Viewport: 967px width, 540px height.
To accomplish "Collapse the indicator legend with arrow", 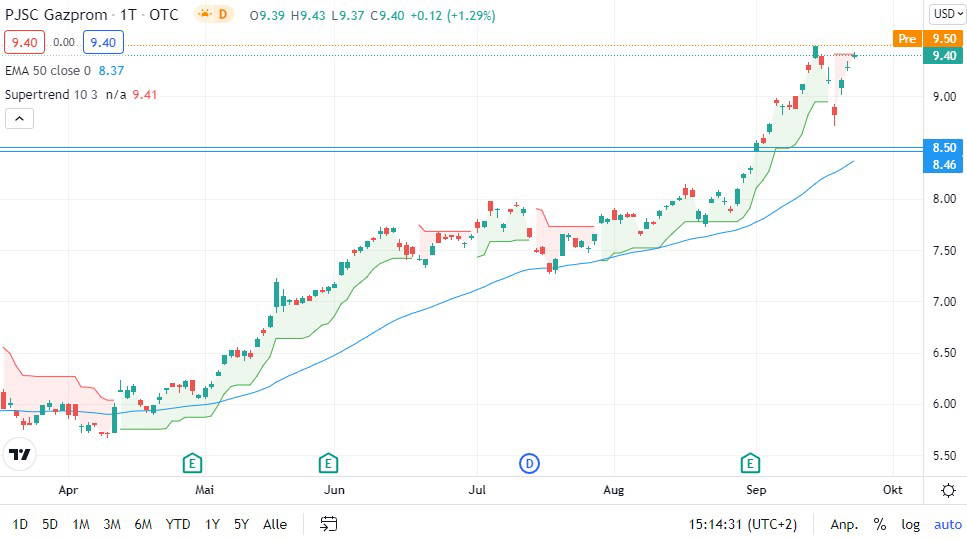I will [x=19, y=119].
